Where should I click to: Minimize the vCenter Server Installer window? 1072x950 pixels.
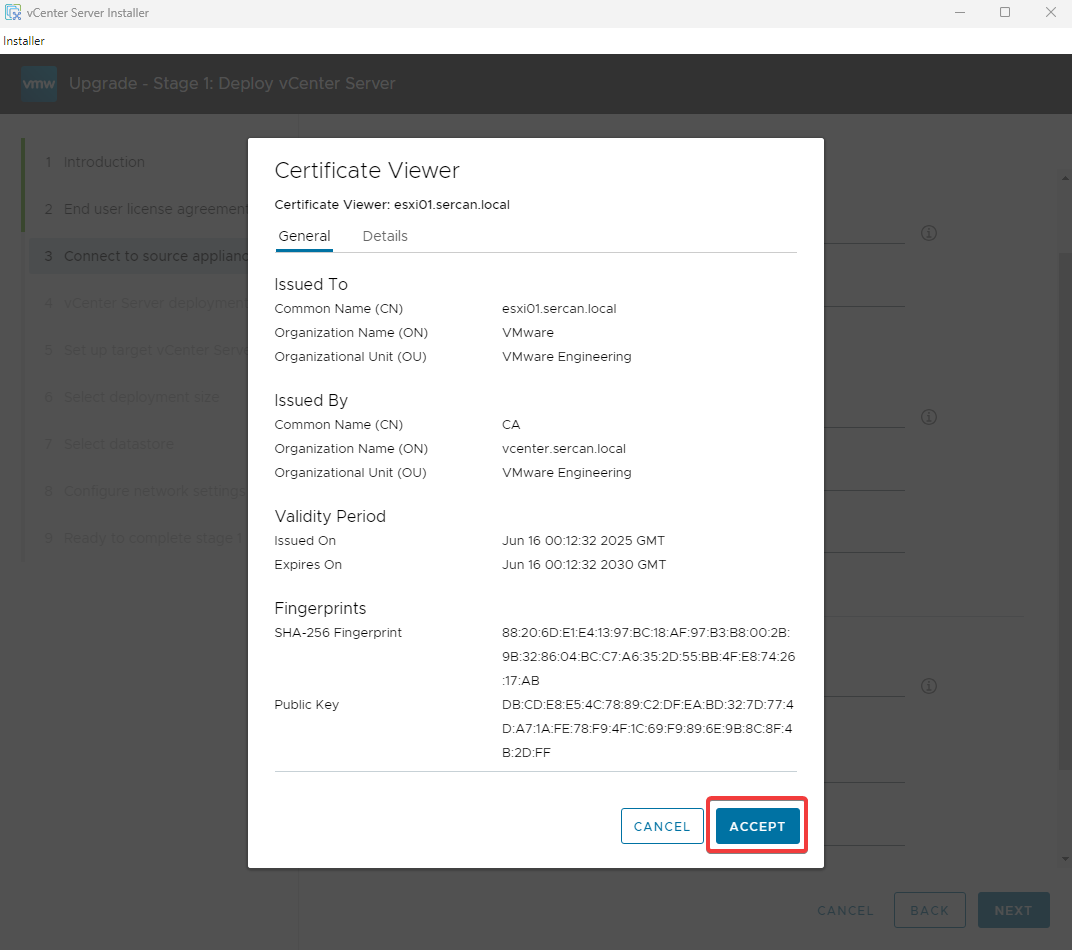[x=960, y=12]
